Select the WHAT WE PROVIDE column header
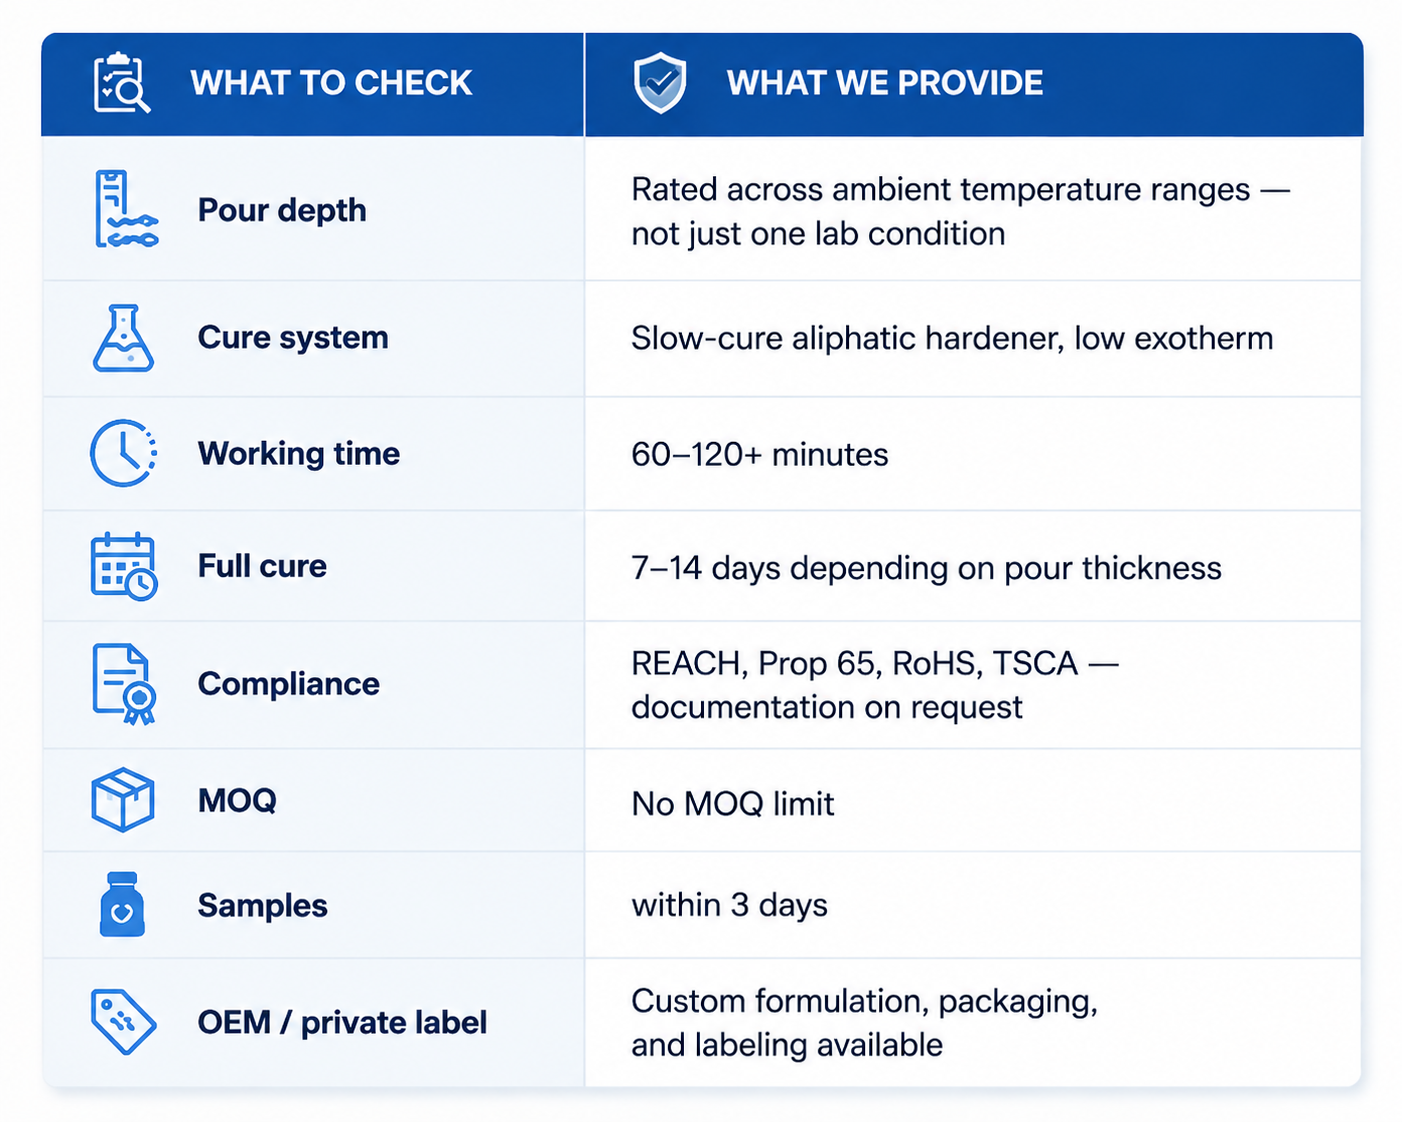The width and height of the screenshot is (1402, 1122). (885, 83)
